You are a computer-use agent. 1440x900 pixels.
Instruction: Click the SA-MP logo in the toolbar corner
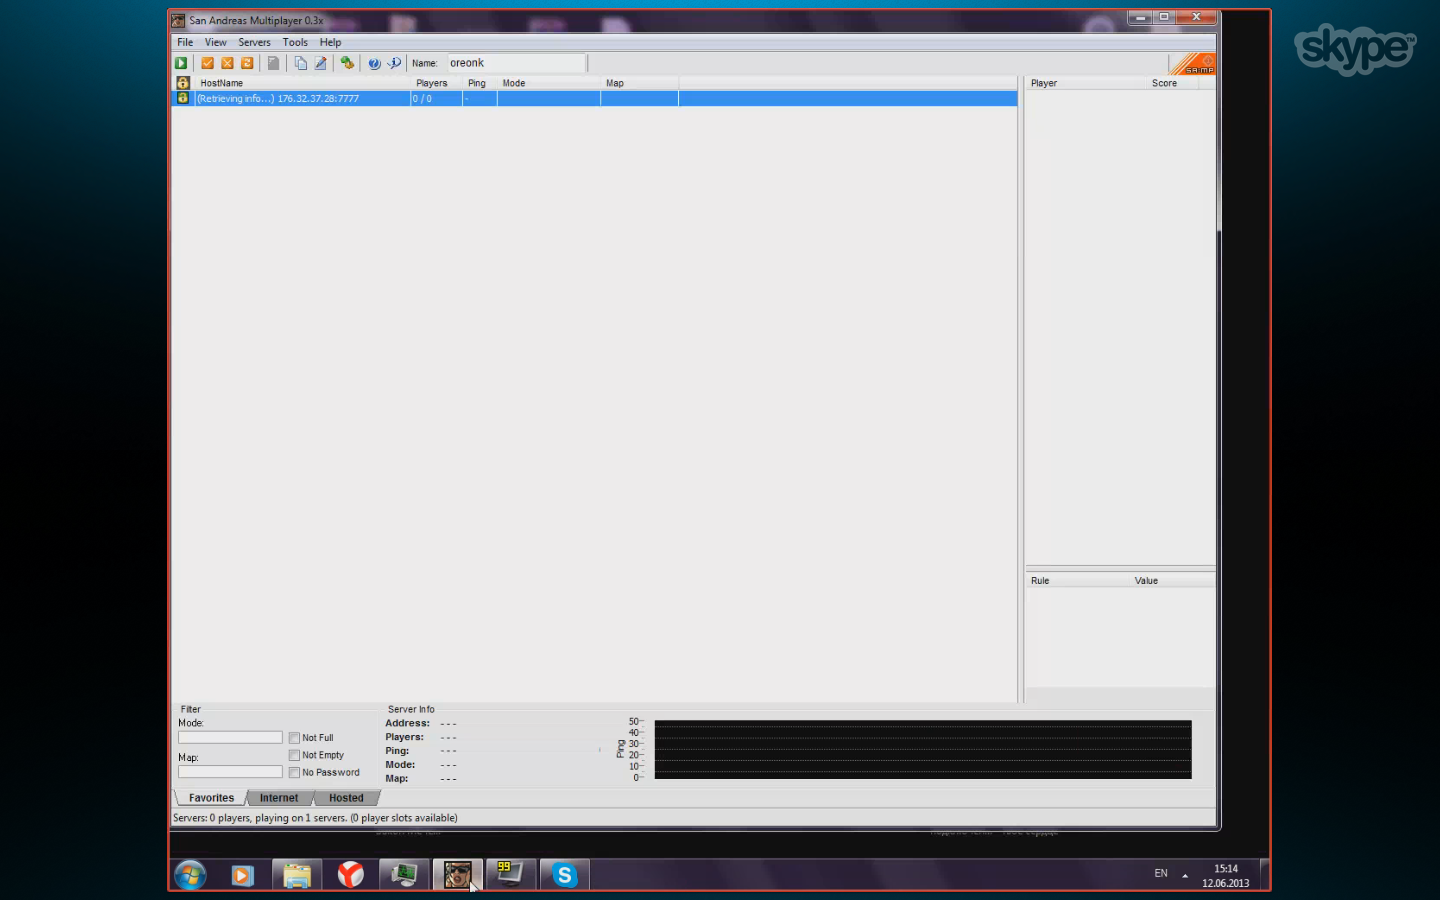[1193, 63]
